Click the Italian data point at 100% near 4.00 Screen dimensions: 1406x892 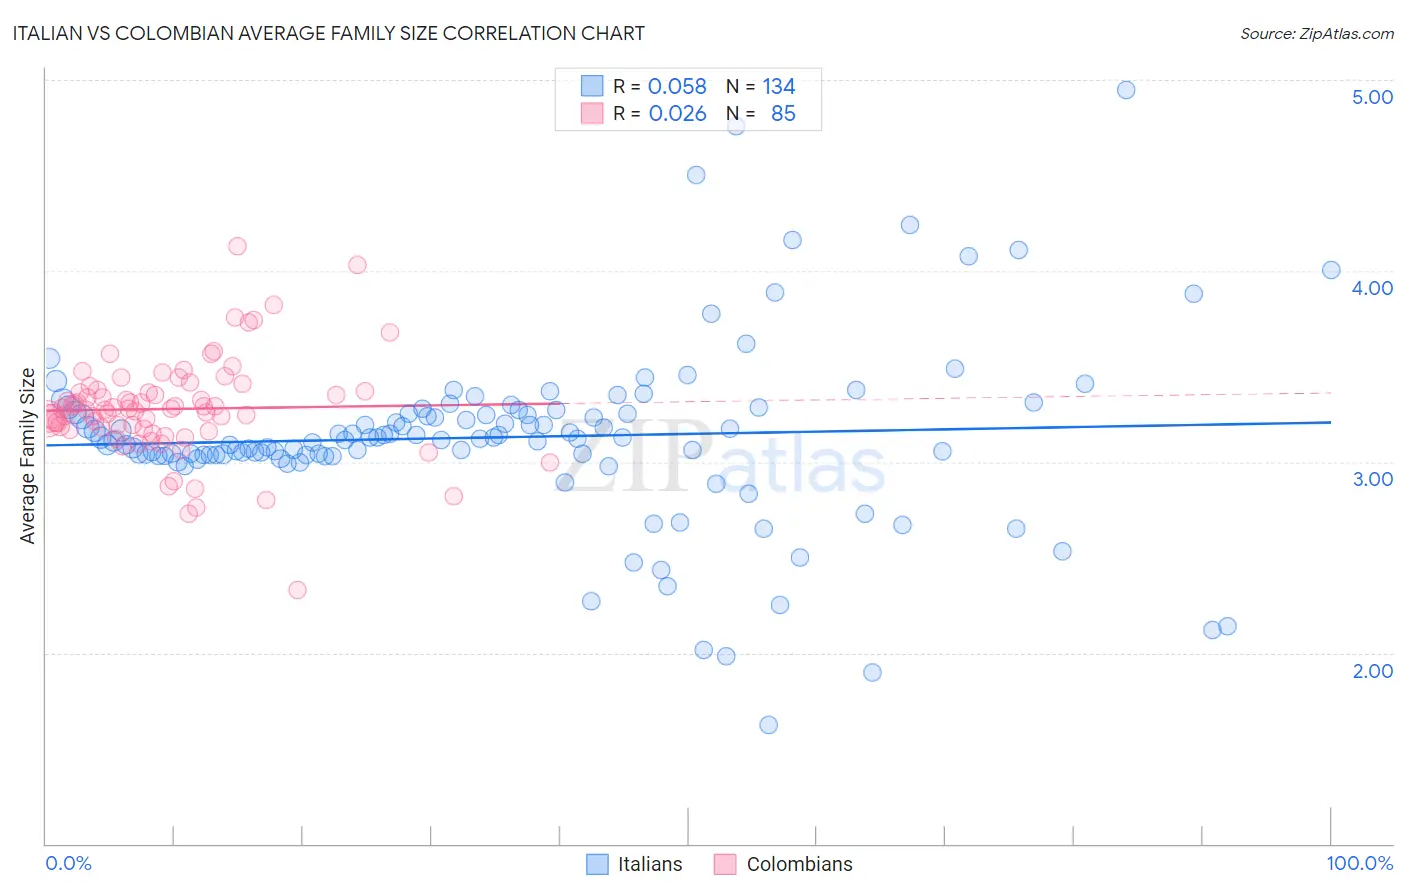(1331, 270)
